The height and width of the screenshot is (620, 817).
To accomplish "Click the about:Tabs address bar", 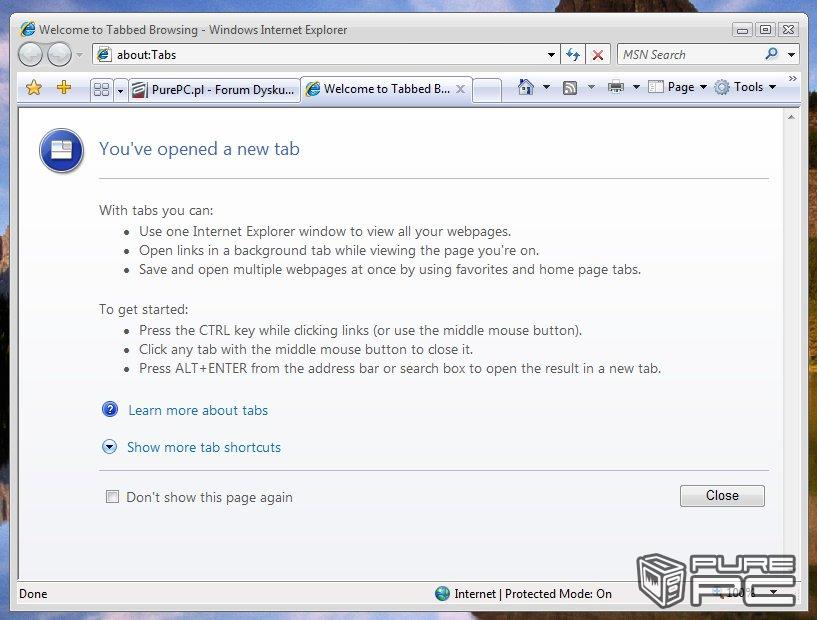I will coord(325,54).
